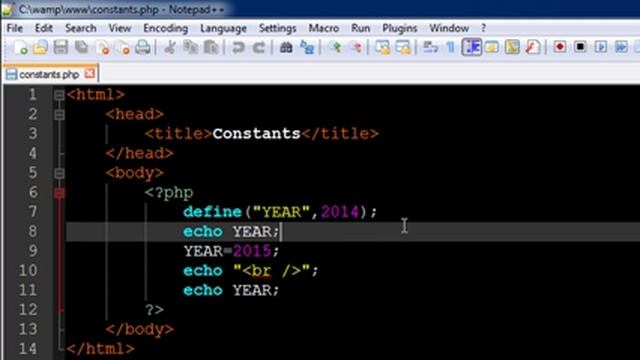Toggle word wrap toolbar icon
The width and height of the screenshot is (640, 360).
[430, 47]
